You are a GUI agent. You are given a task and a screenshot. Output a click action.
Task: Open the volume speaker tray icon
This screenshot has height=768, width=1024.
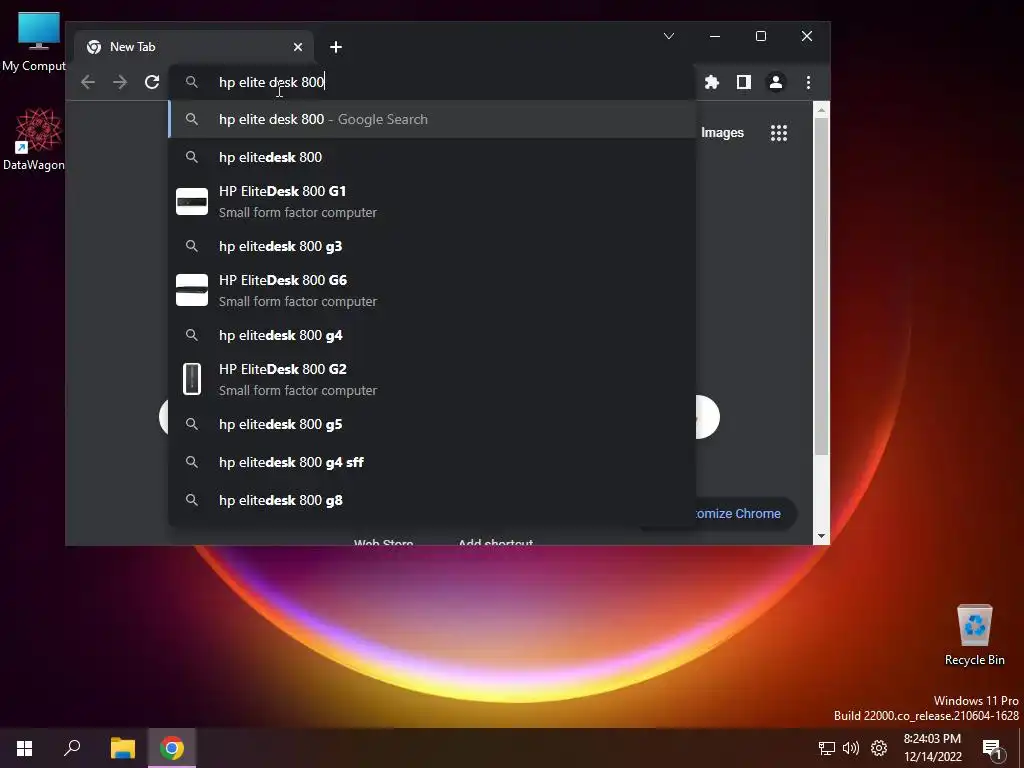click(851, 748)
